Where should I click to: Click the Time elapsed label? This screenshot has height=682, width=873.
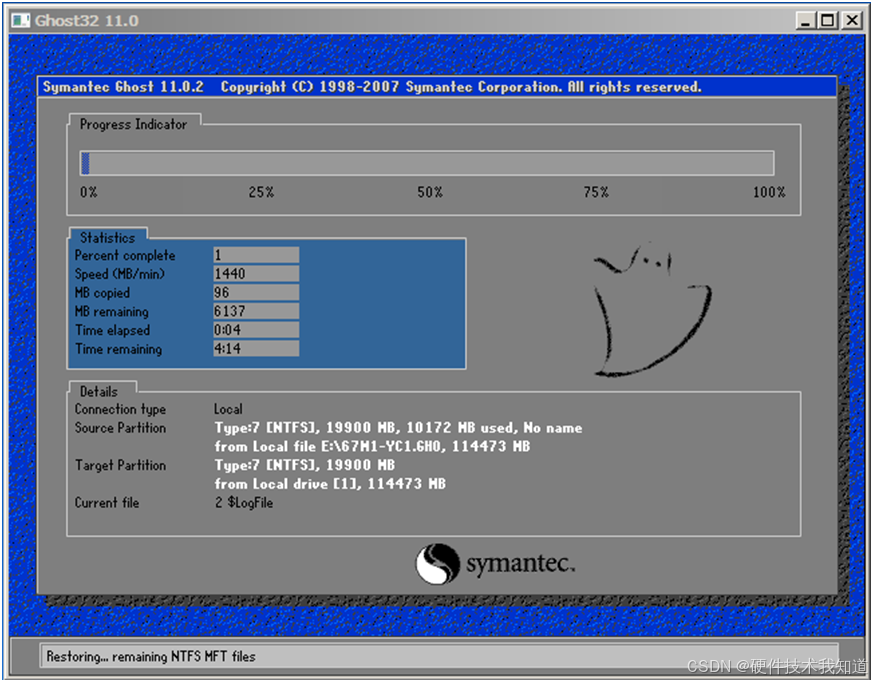112,330
